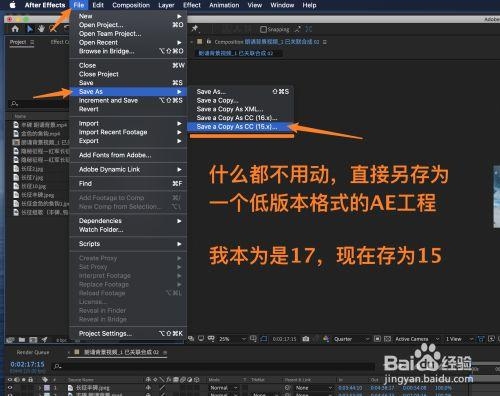The image size is (500, 396).
Task: Open the After Effects application menu
Action: (45, 5)
